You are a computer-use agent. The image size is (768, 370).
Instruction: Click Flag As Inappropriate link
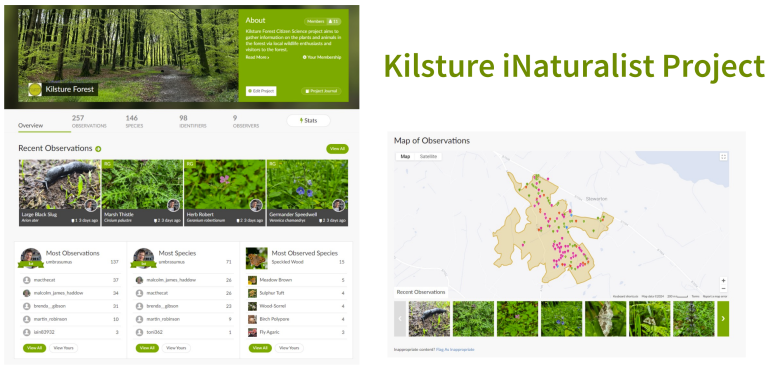click(455, 349)
